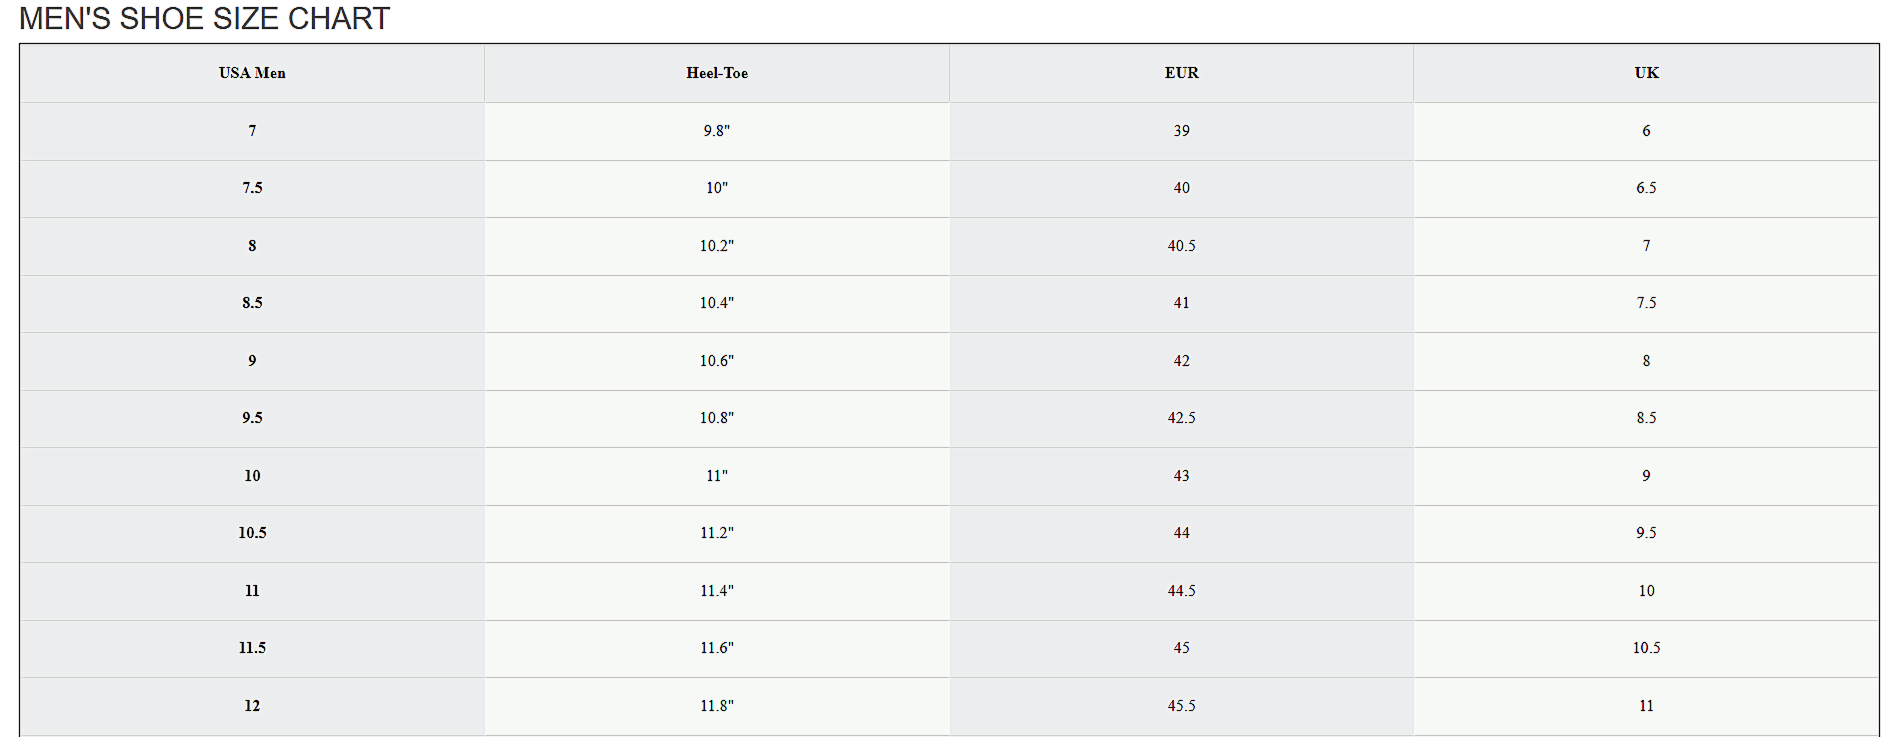The image size is (1894, 737).
Task: Select the UK size 11 cell
Action: click(1646, 706)
